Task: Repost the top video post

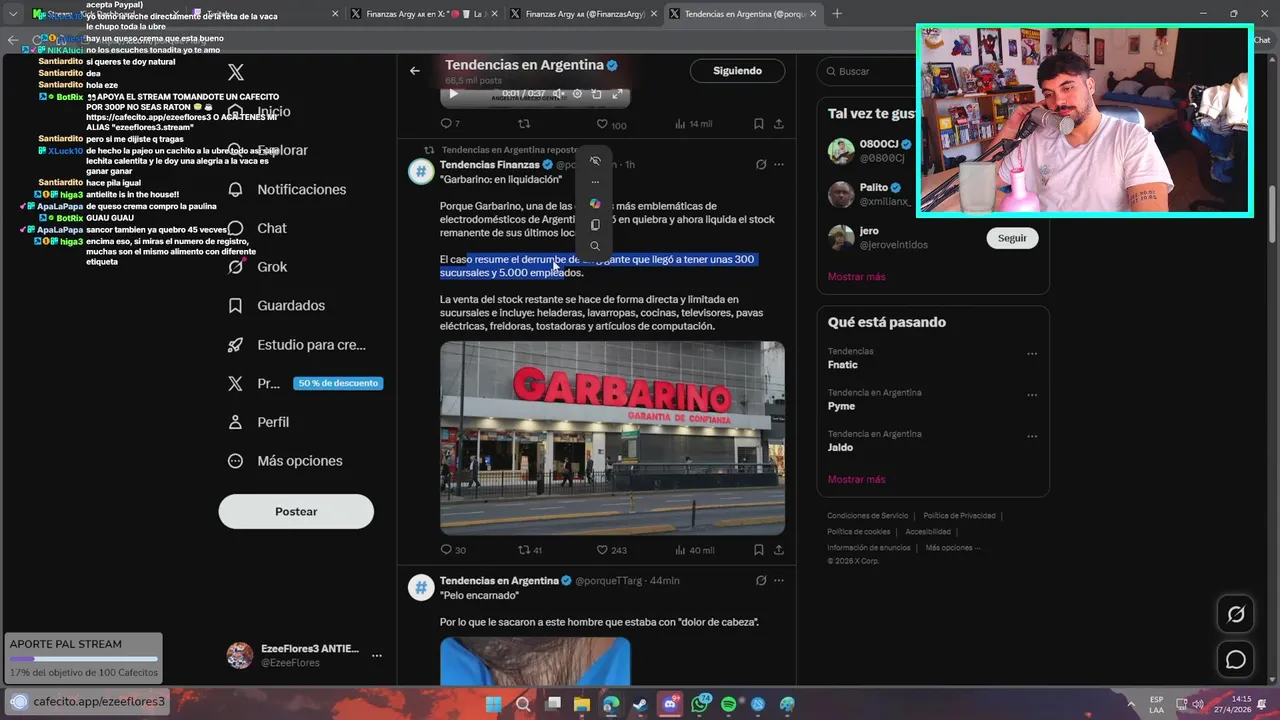Action: click(x=523, y=124)
